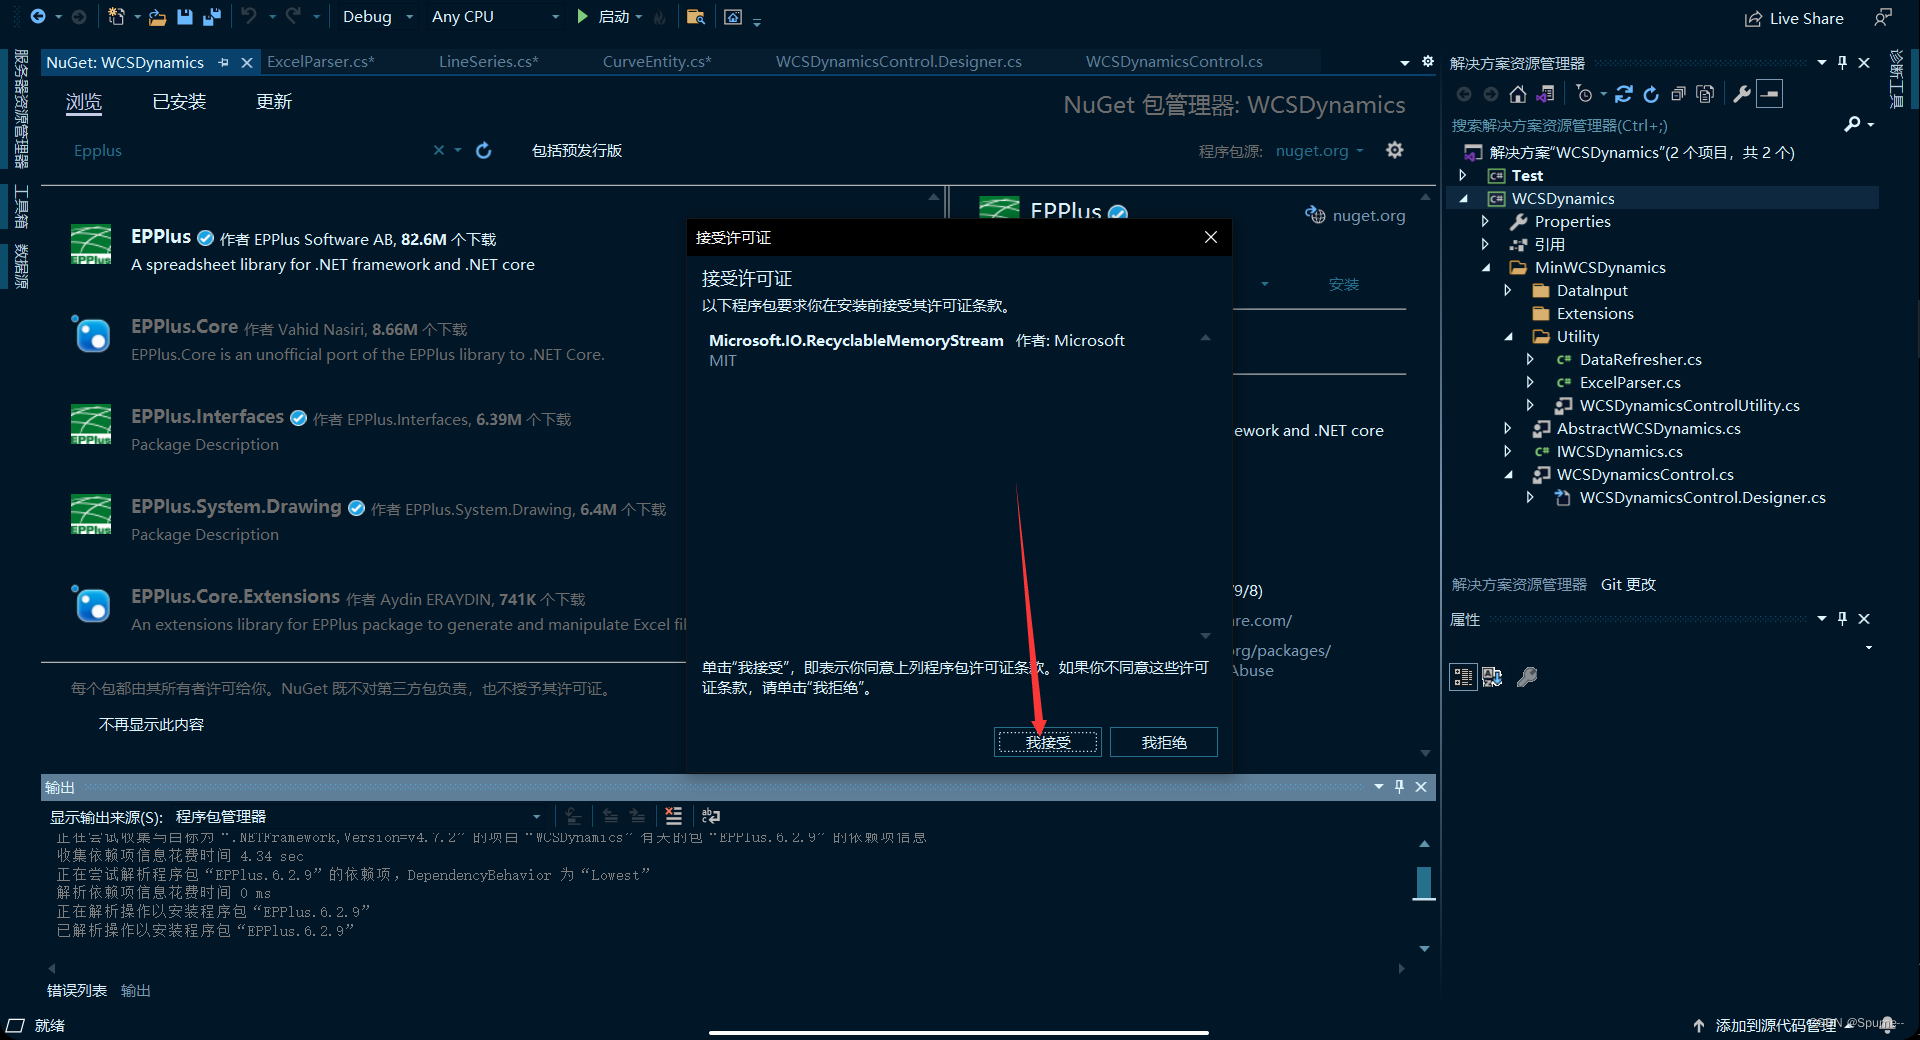Toggle word wrap in Output panel
Image resolution: width=1920 pixels, height=1040 pixels.
711,816
